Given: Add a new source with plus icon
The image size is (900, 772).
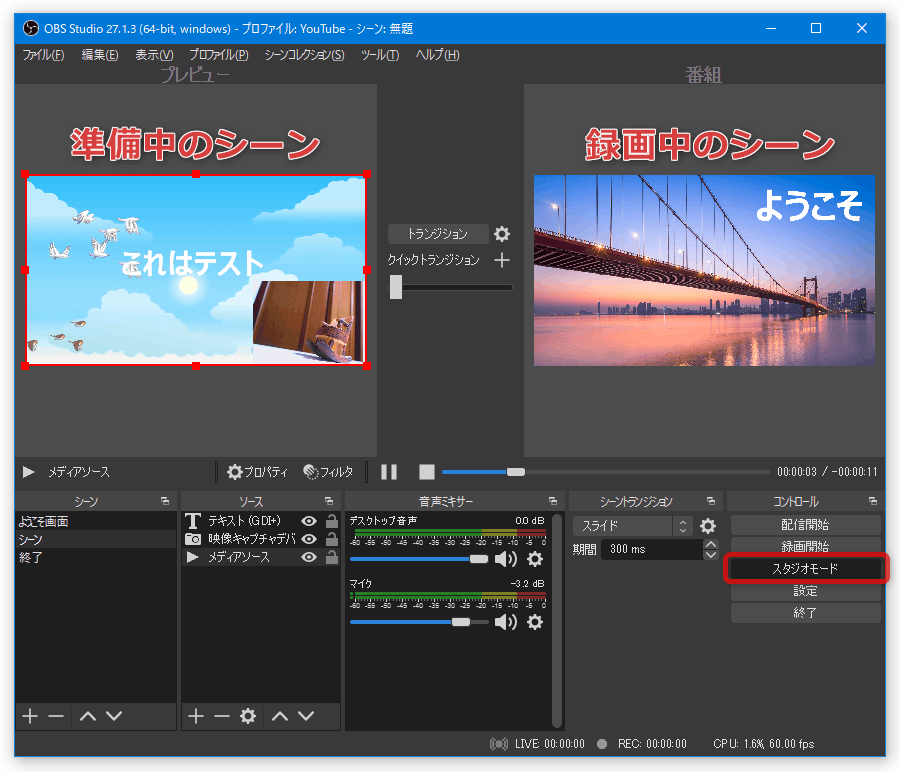Looking at the screenshot, I should point(196,716).
